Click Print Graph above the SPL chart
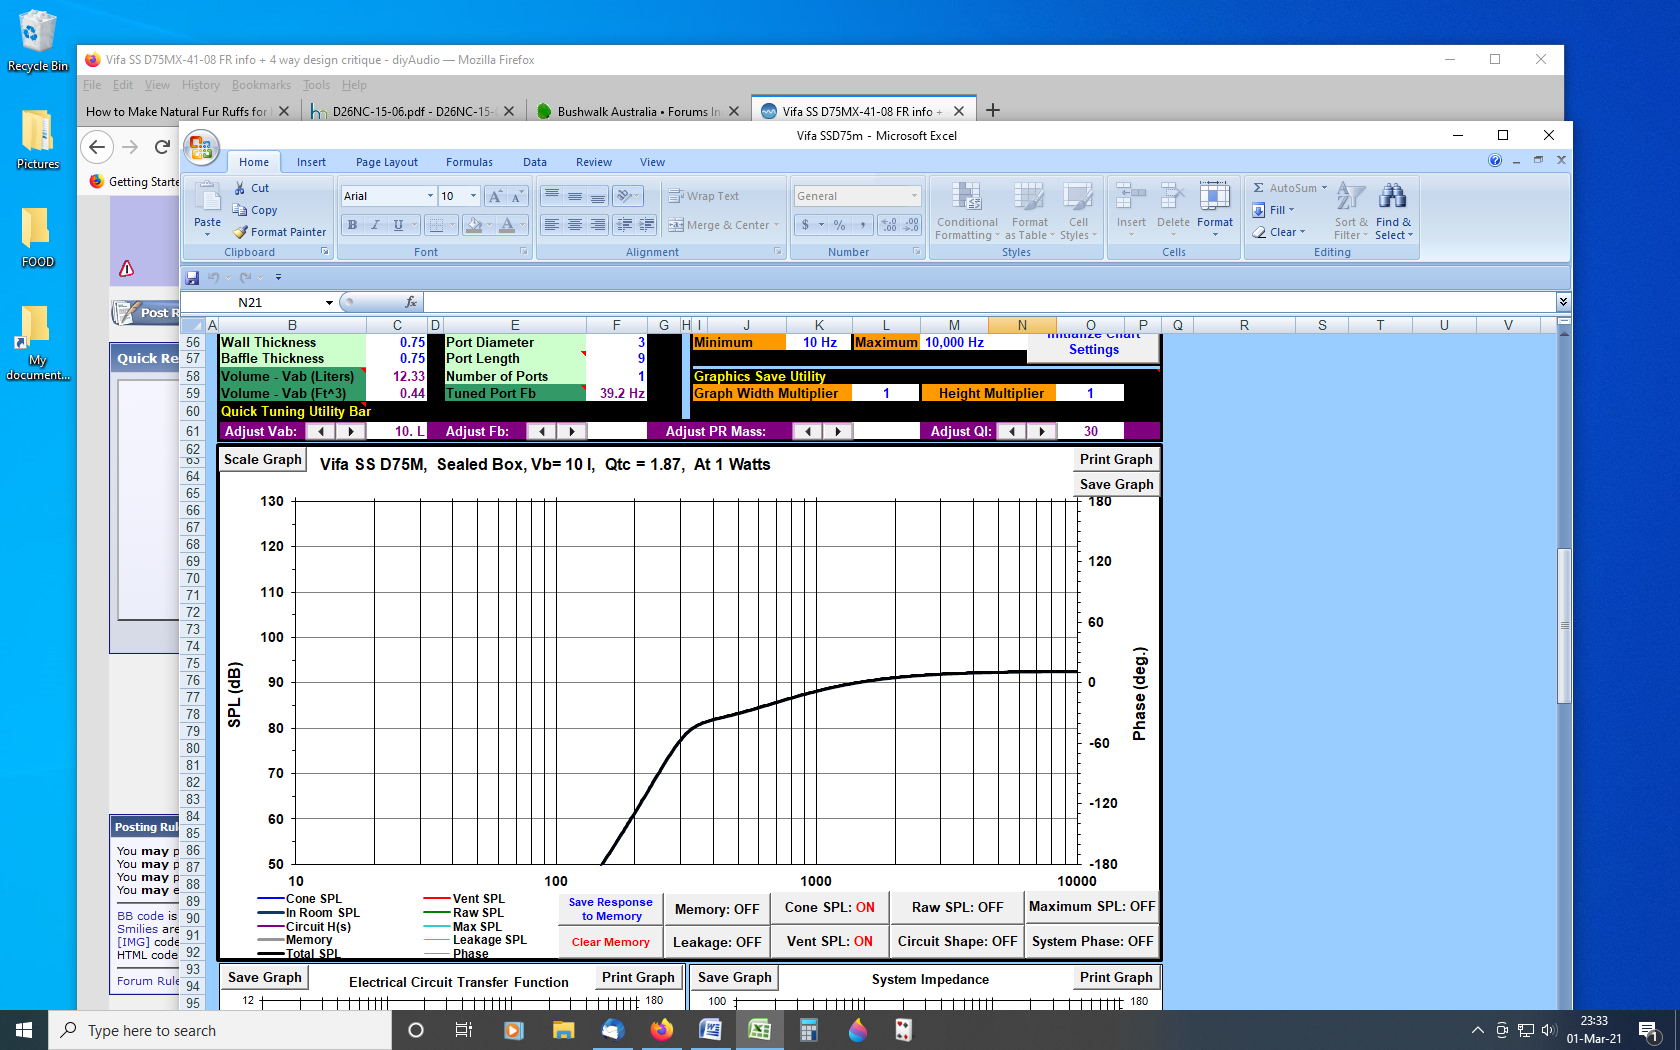The image size is (1680, 1050). [x=1116, y=459]
